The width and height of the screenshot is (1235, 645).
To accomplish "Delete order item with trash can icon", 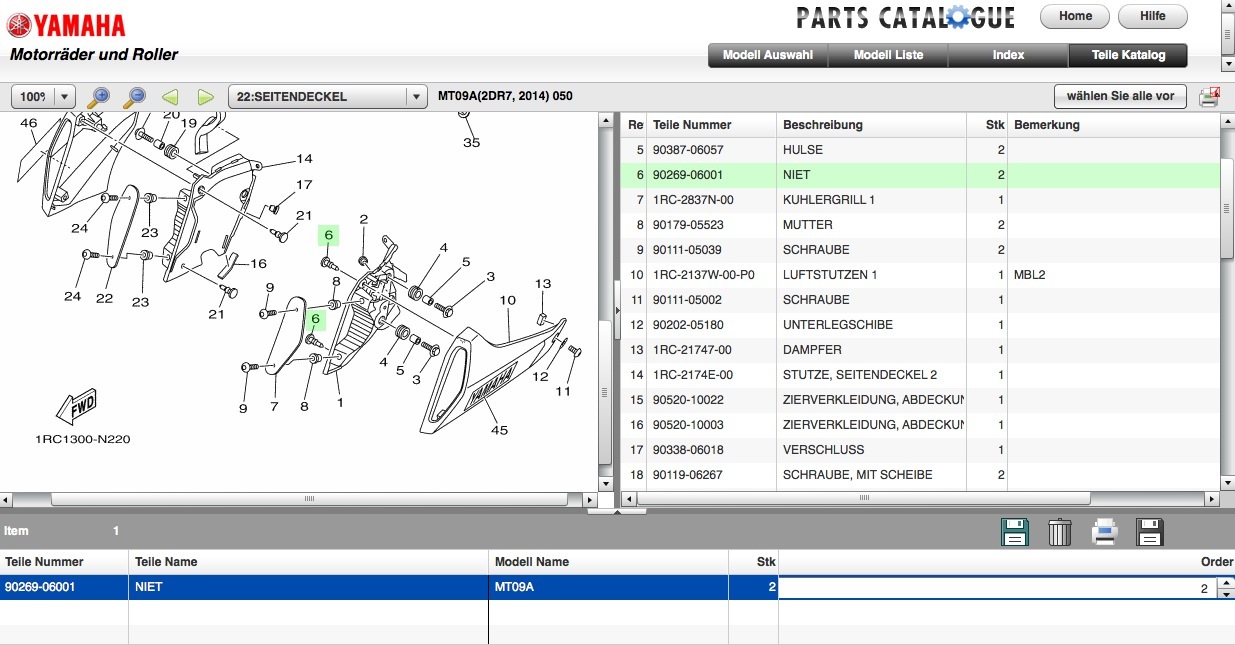I will pyautogui.click(x=1060, y=532).
